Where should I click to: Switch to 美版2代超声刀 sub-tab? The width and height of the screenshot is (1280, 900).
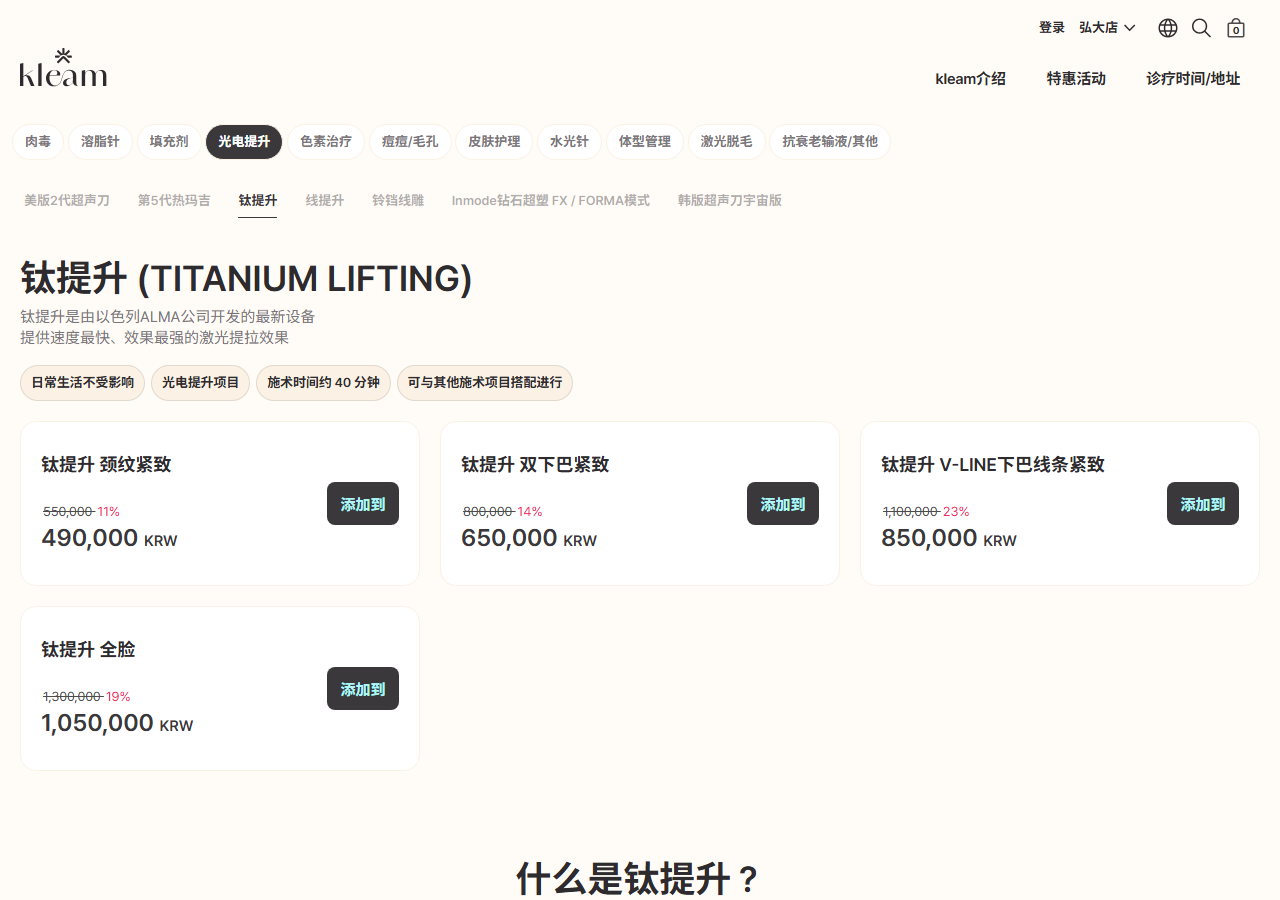coord(67,200)
